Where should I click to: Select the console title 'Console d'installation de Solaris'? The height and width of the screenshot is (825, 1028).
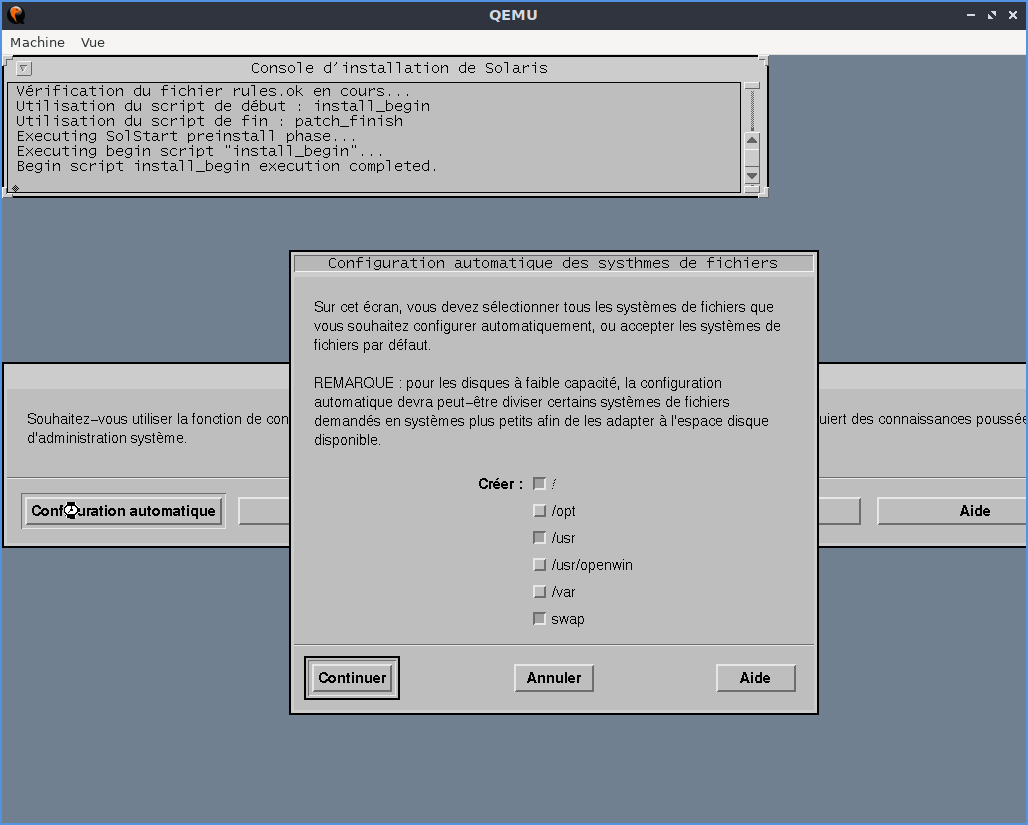(x=399, y=68)
